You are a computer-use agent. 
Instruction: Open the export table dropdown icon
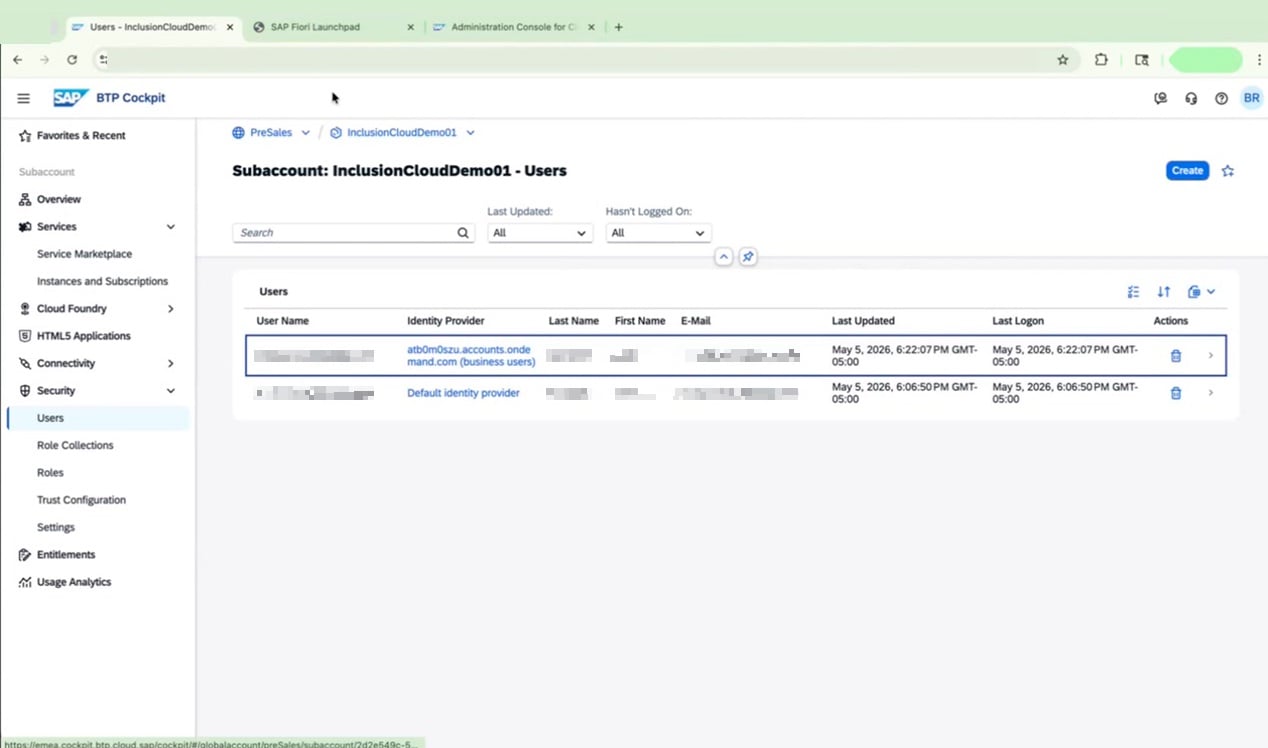pos(1201,292)
